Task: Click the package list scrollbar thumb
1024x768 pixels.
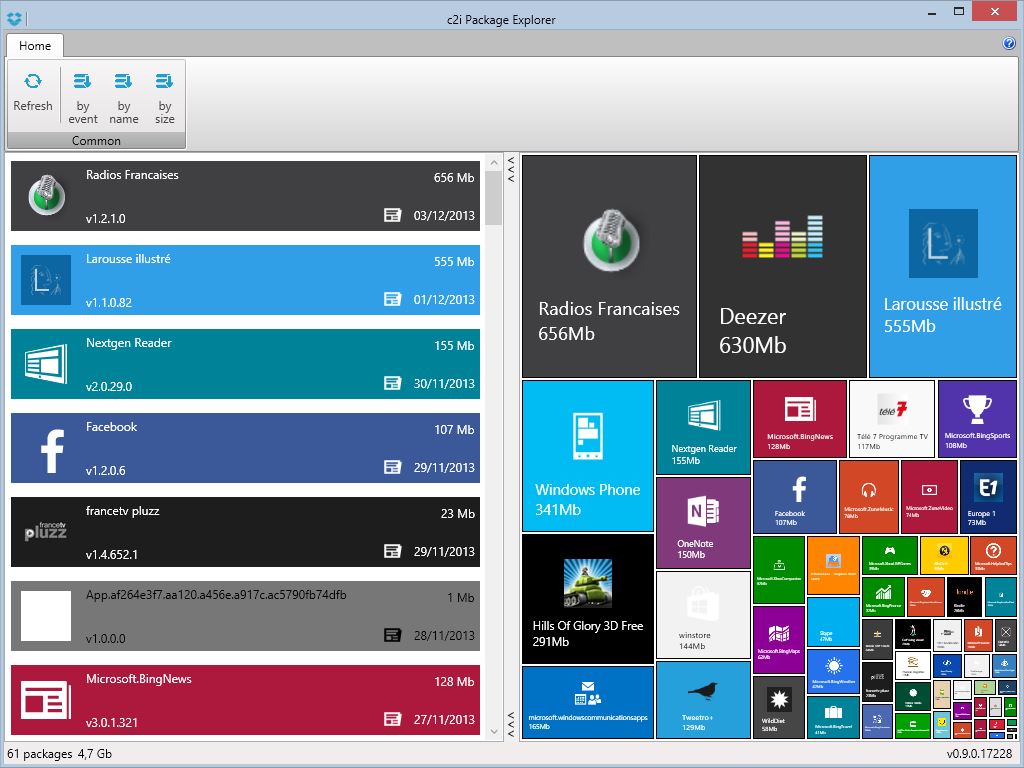Action: [494, 198]
